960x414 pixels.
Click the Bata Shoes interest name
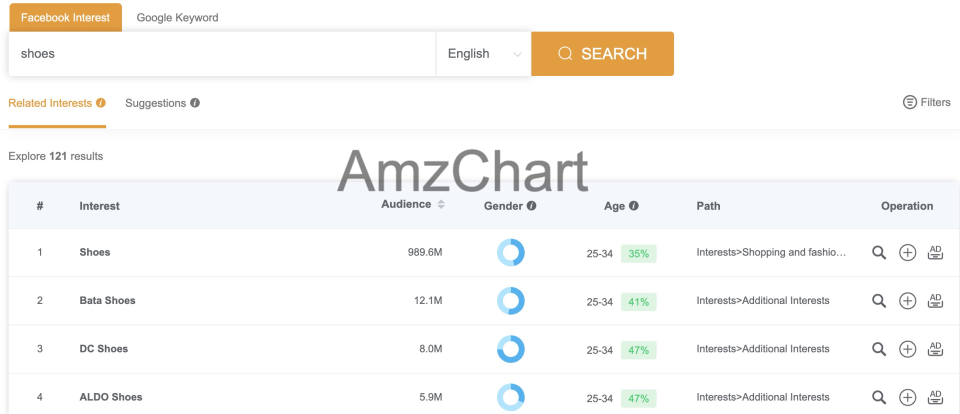coord(108,301)
